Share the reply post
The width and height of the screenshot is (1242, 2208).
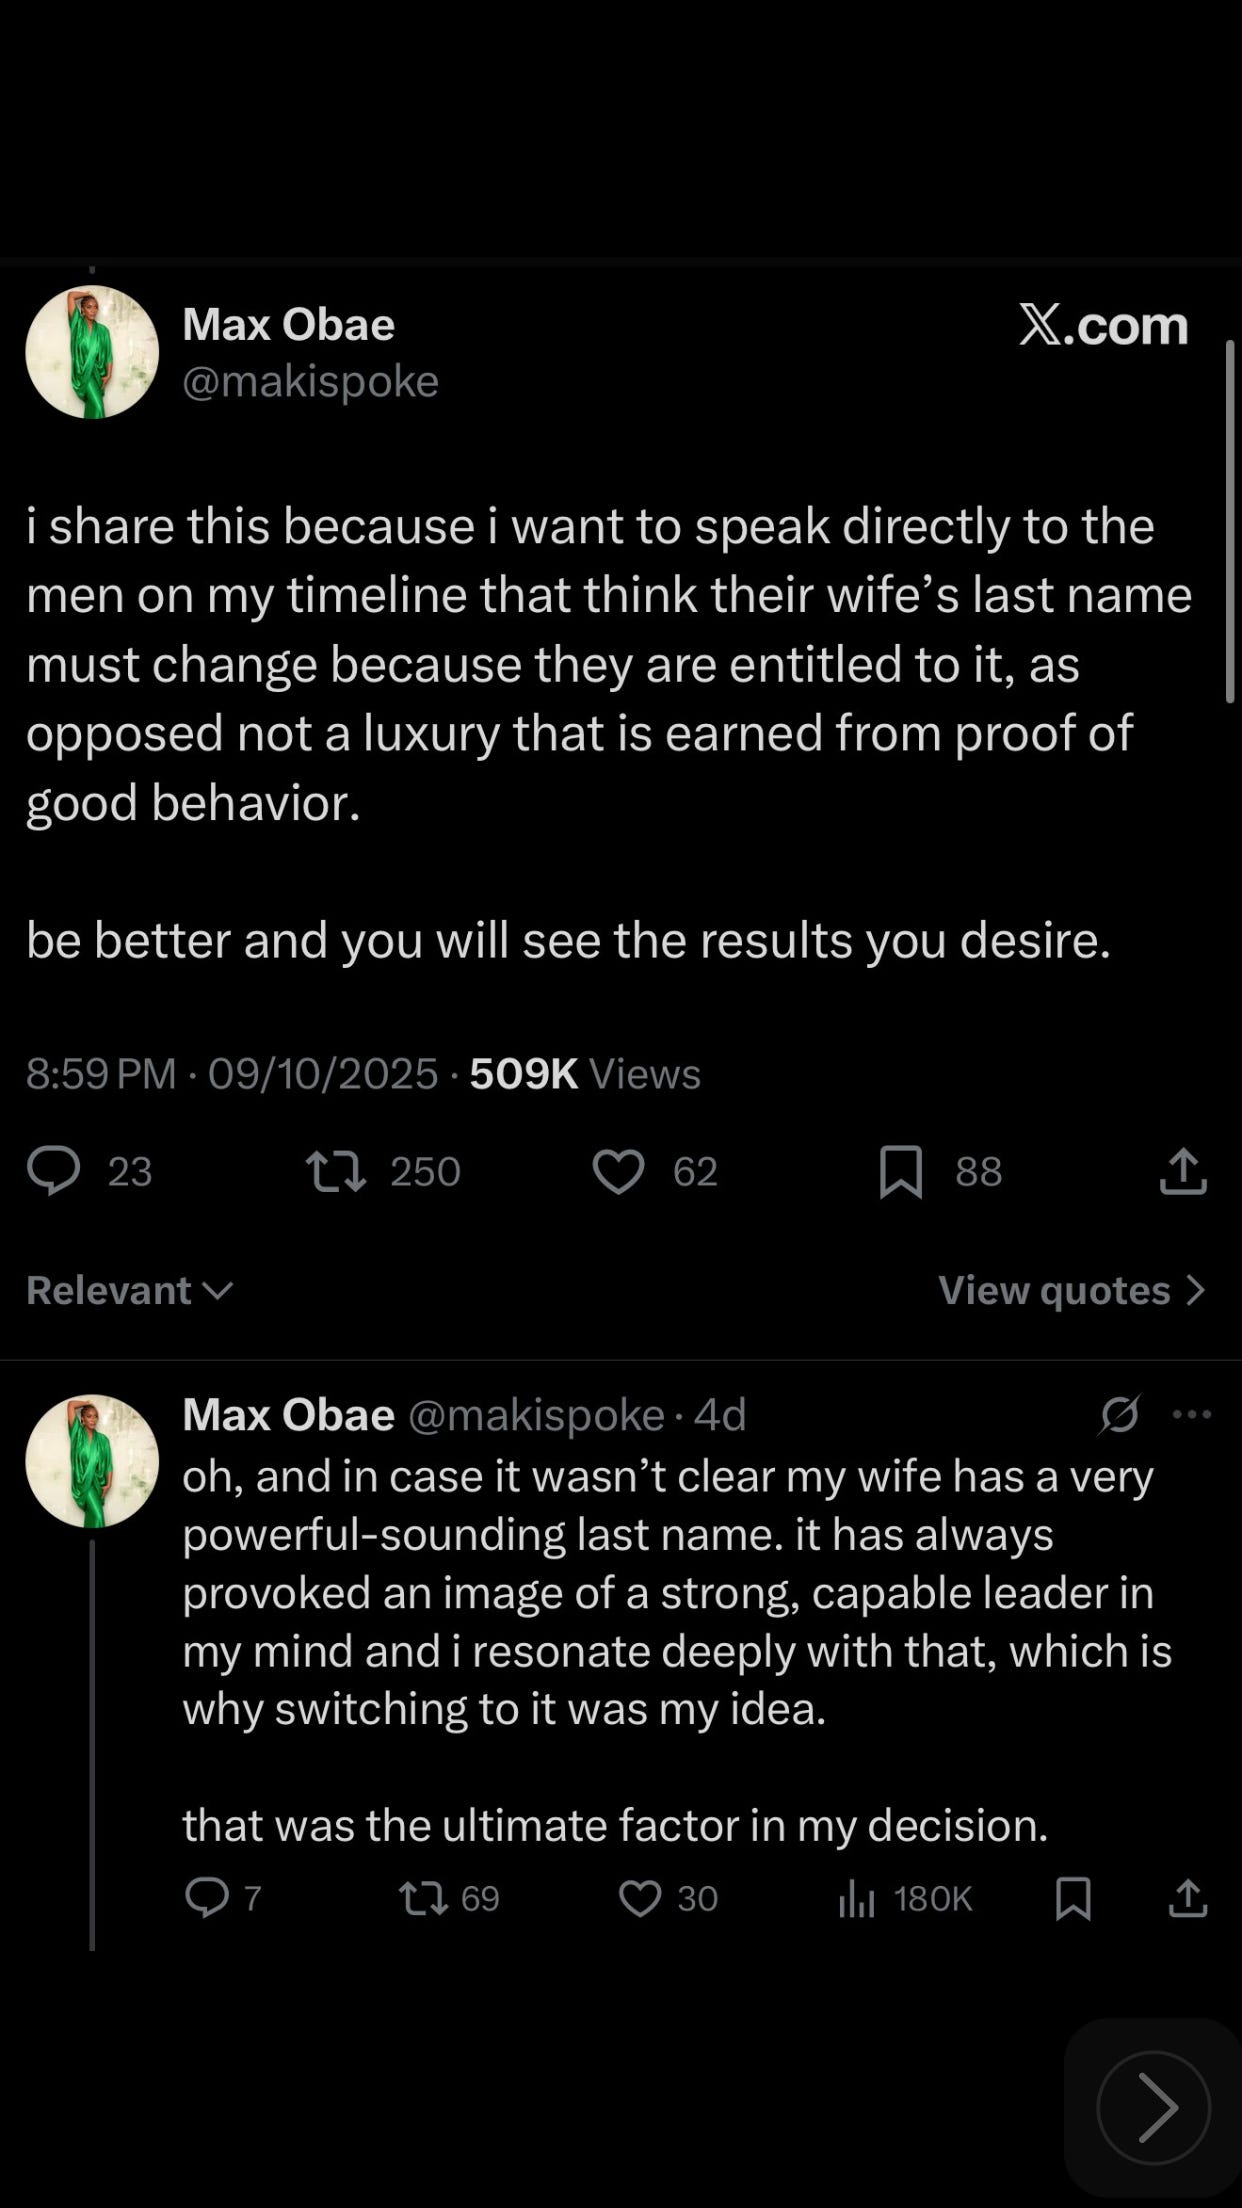[x=1188, y=1897]
